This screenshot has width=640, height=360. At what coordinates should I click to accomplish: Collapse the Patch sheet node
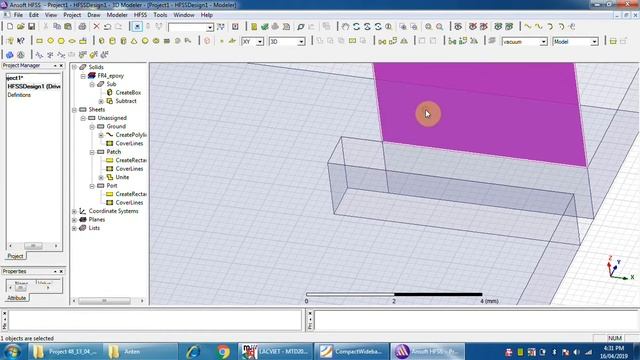tap(92, 152)
